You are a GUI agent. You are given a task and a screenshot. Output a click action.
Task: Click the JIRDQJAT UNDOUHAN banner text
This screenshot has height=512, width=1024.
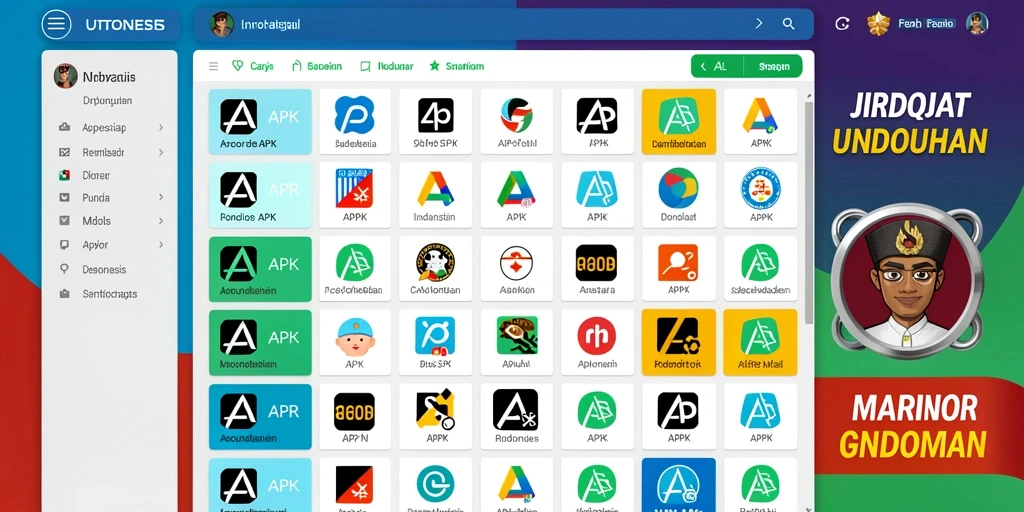(910, 123)
